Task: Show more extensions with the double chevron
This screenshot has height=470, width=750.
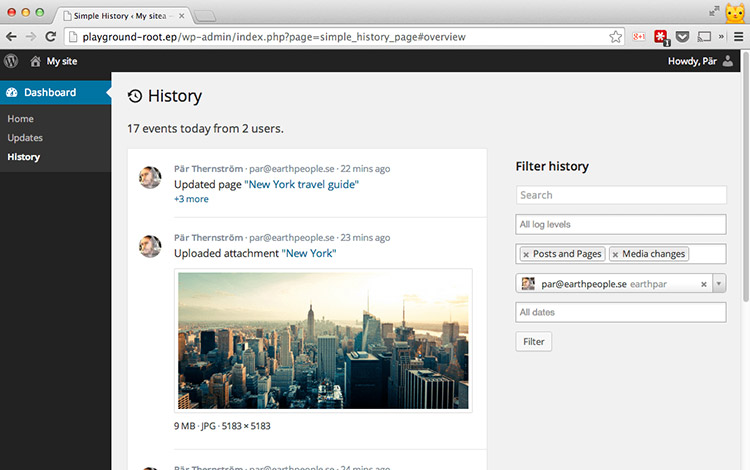Action: 721,36
